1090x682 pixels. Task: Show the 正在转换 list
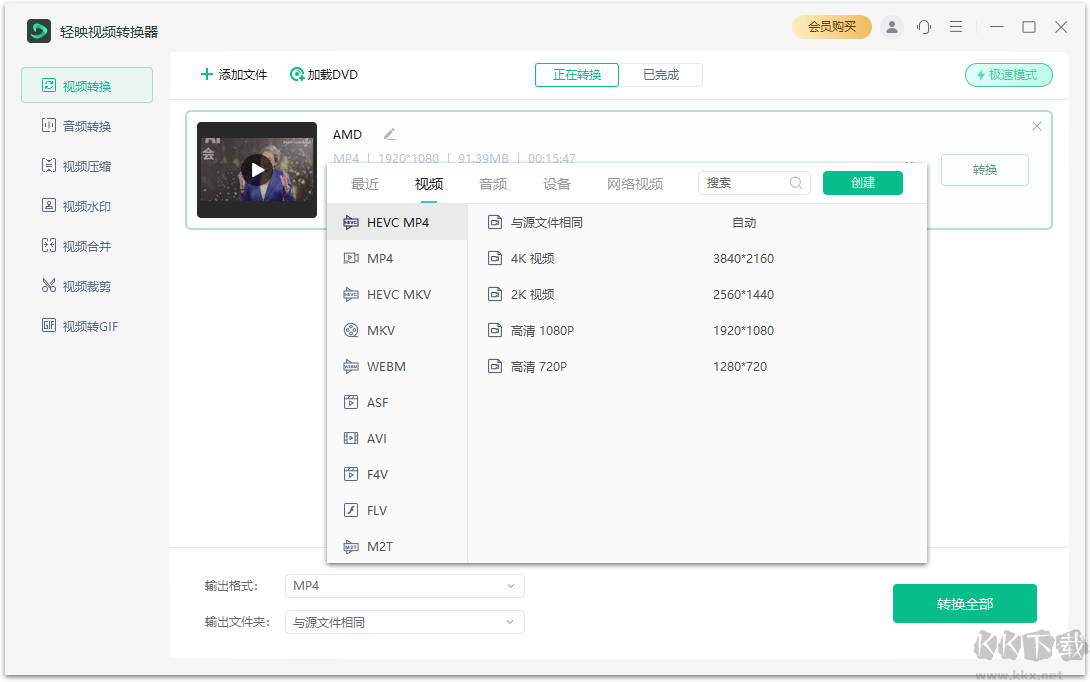pos(577,74)
